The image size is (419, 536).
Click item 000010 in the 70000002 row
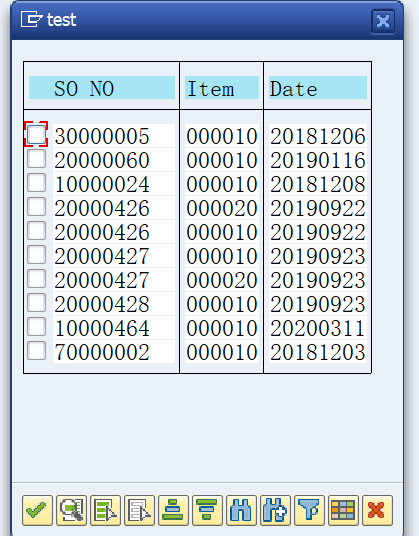click(x=222, y=352)
